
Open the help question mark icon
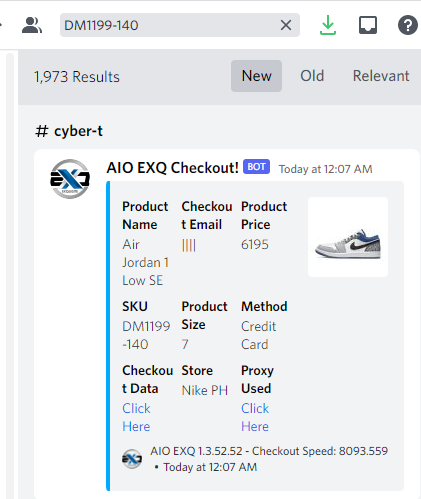[408, 25]
